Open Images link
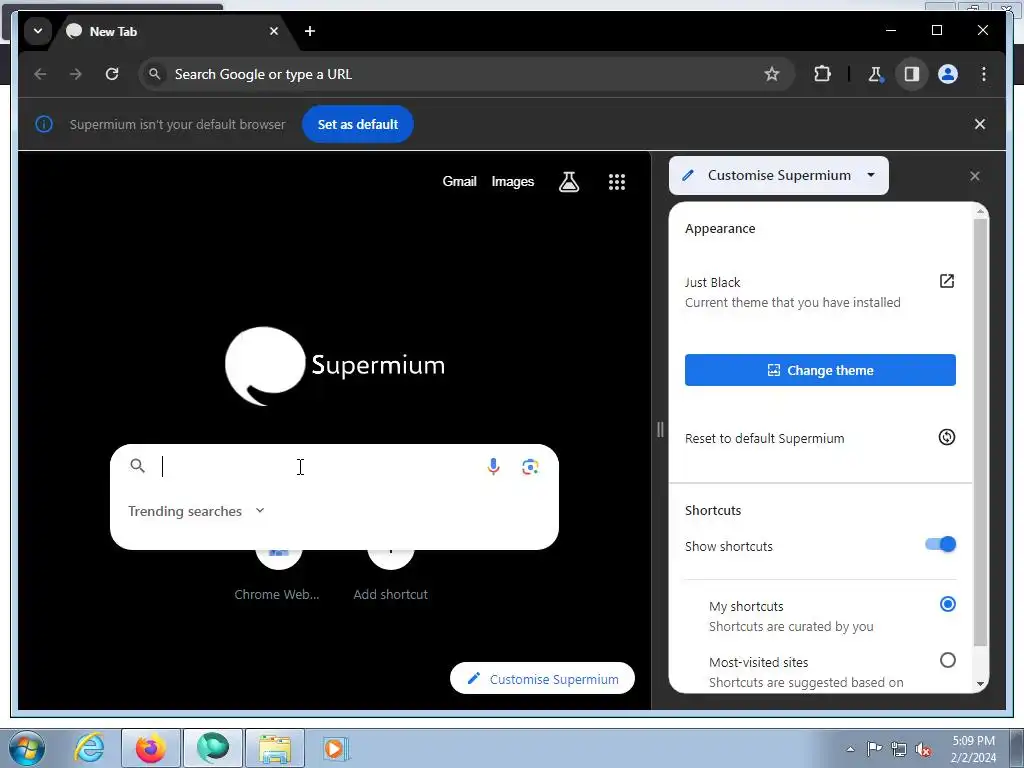 point(513,182)
